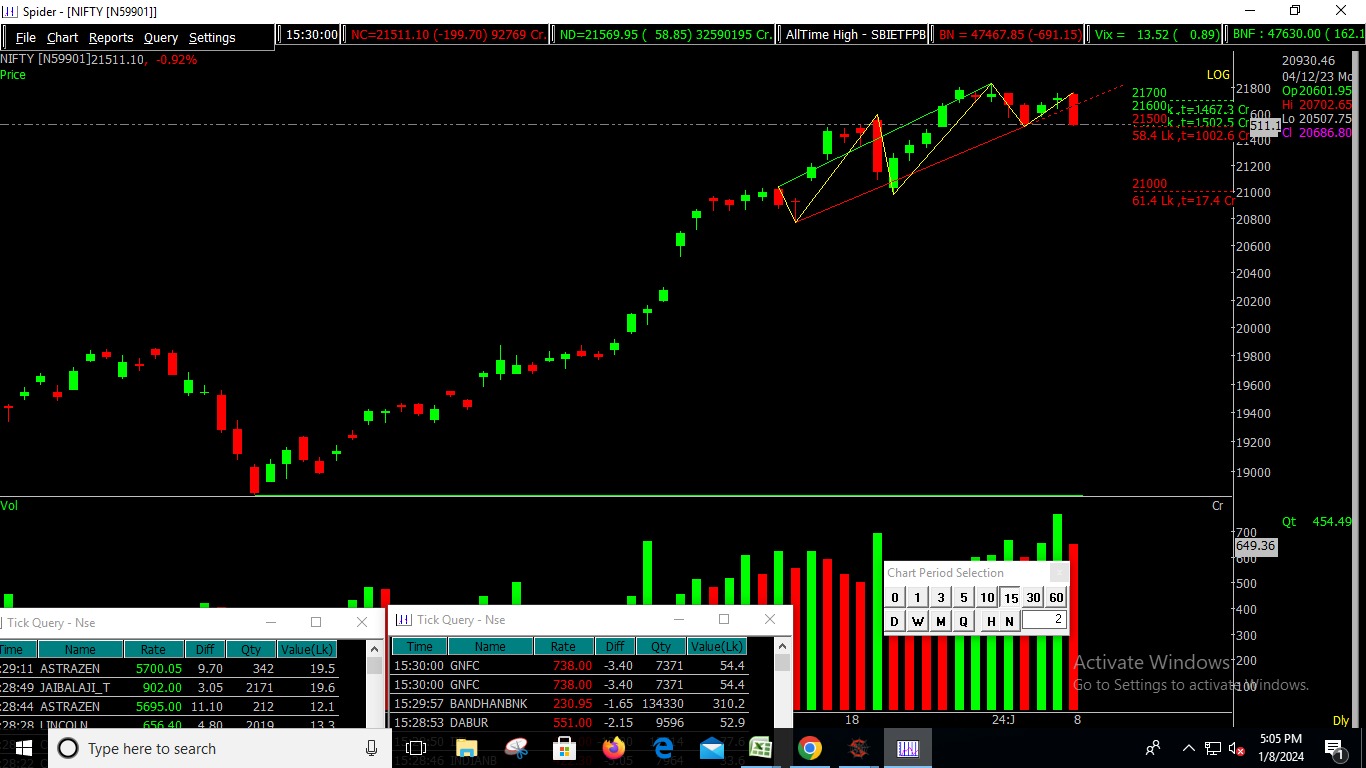Click the microphone icon in the search box
The image size is (1366, 768).
pos(371,748)
